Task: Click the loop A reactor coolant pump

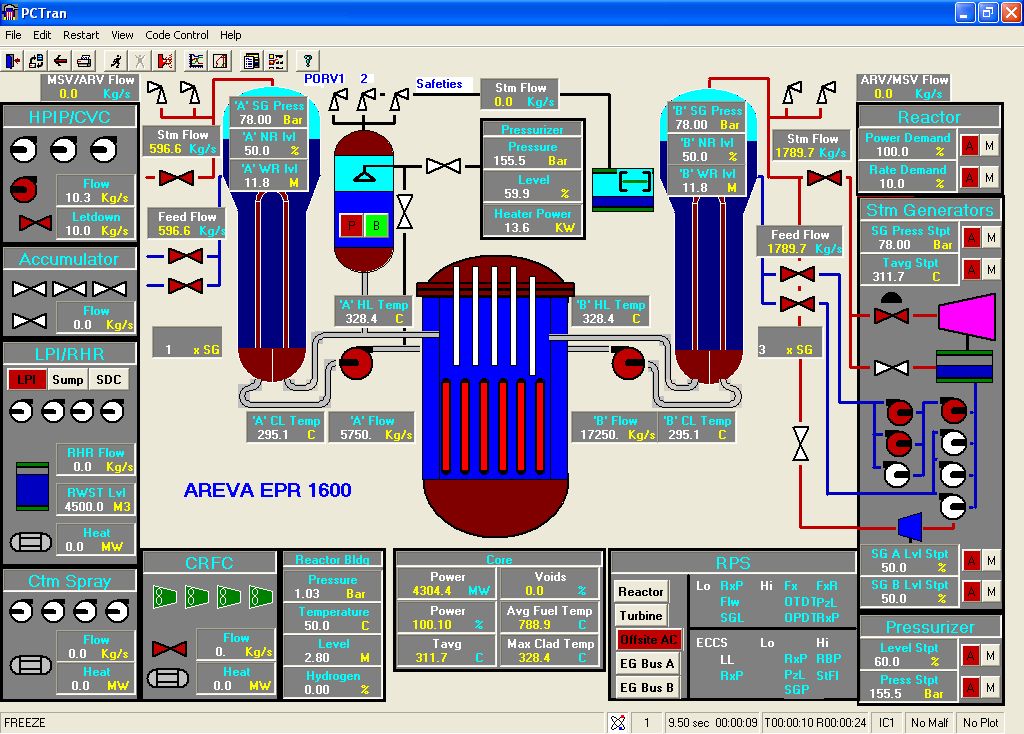Action: pos(355,362)
